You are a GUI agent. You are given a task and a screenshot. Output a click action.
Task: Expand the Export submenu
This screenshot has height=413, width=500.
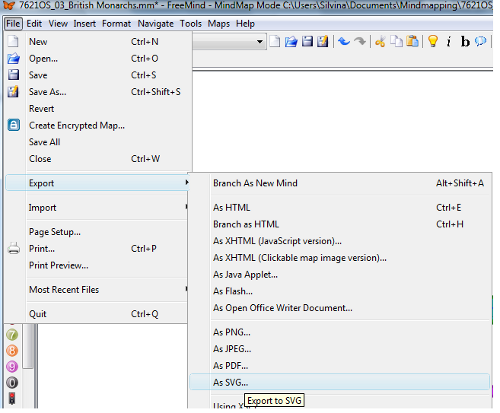click(97, 183)
